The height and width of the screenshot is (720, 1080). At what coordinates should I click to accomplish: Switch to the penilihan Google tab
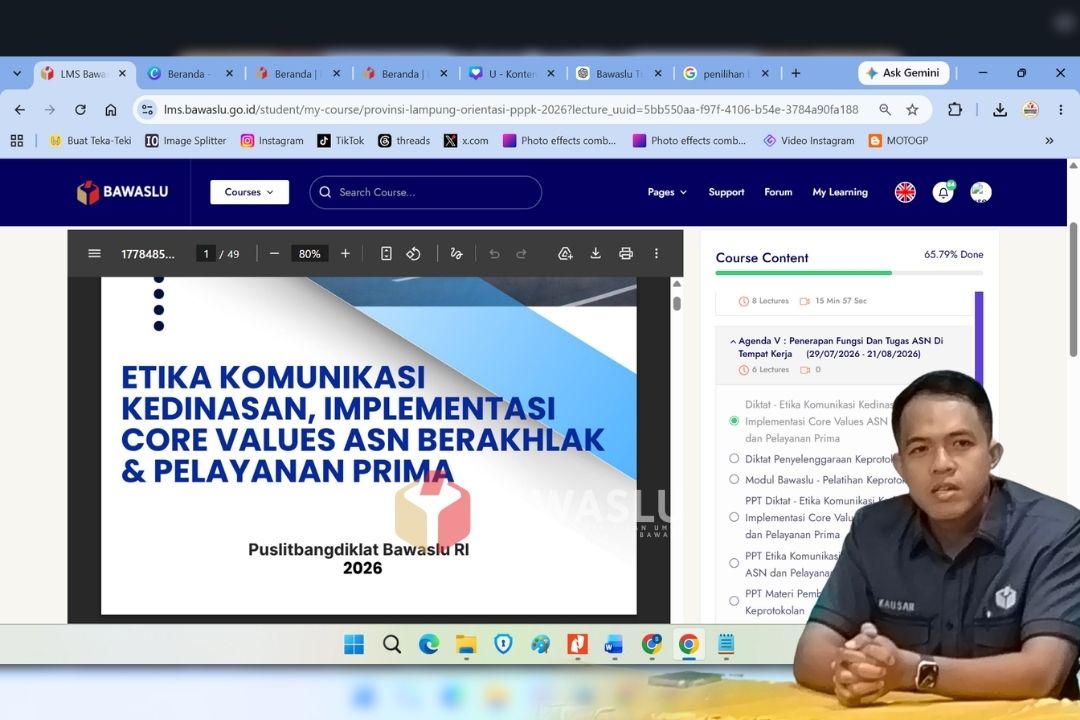726,74
